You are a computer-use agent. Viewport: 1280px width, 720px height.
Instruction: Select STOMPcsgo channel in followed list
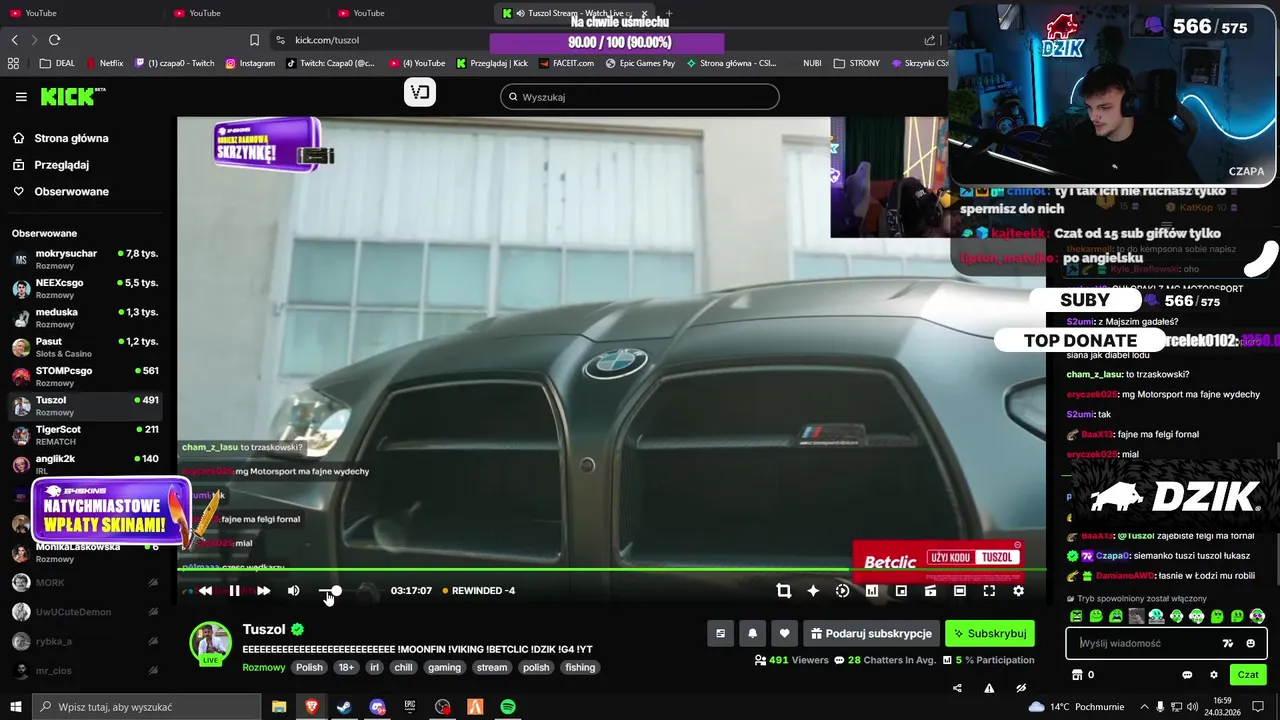point(85,376)
